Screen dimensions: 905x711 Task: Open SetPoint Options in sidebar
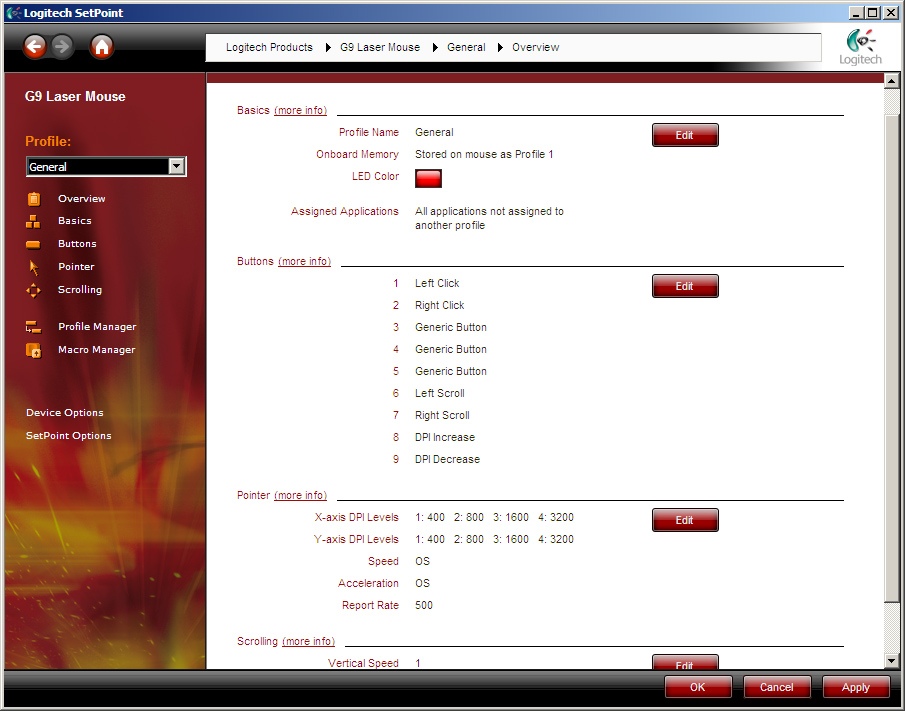pos(69,436)
